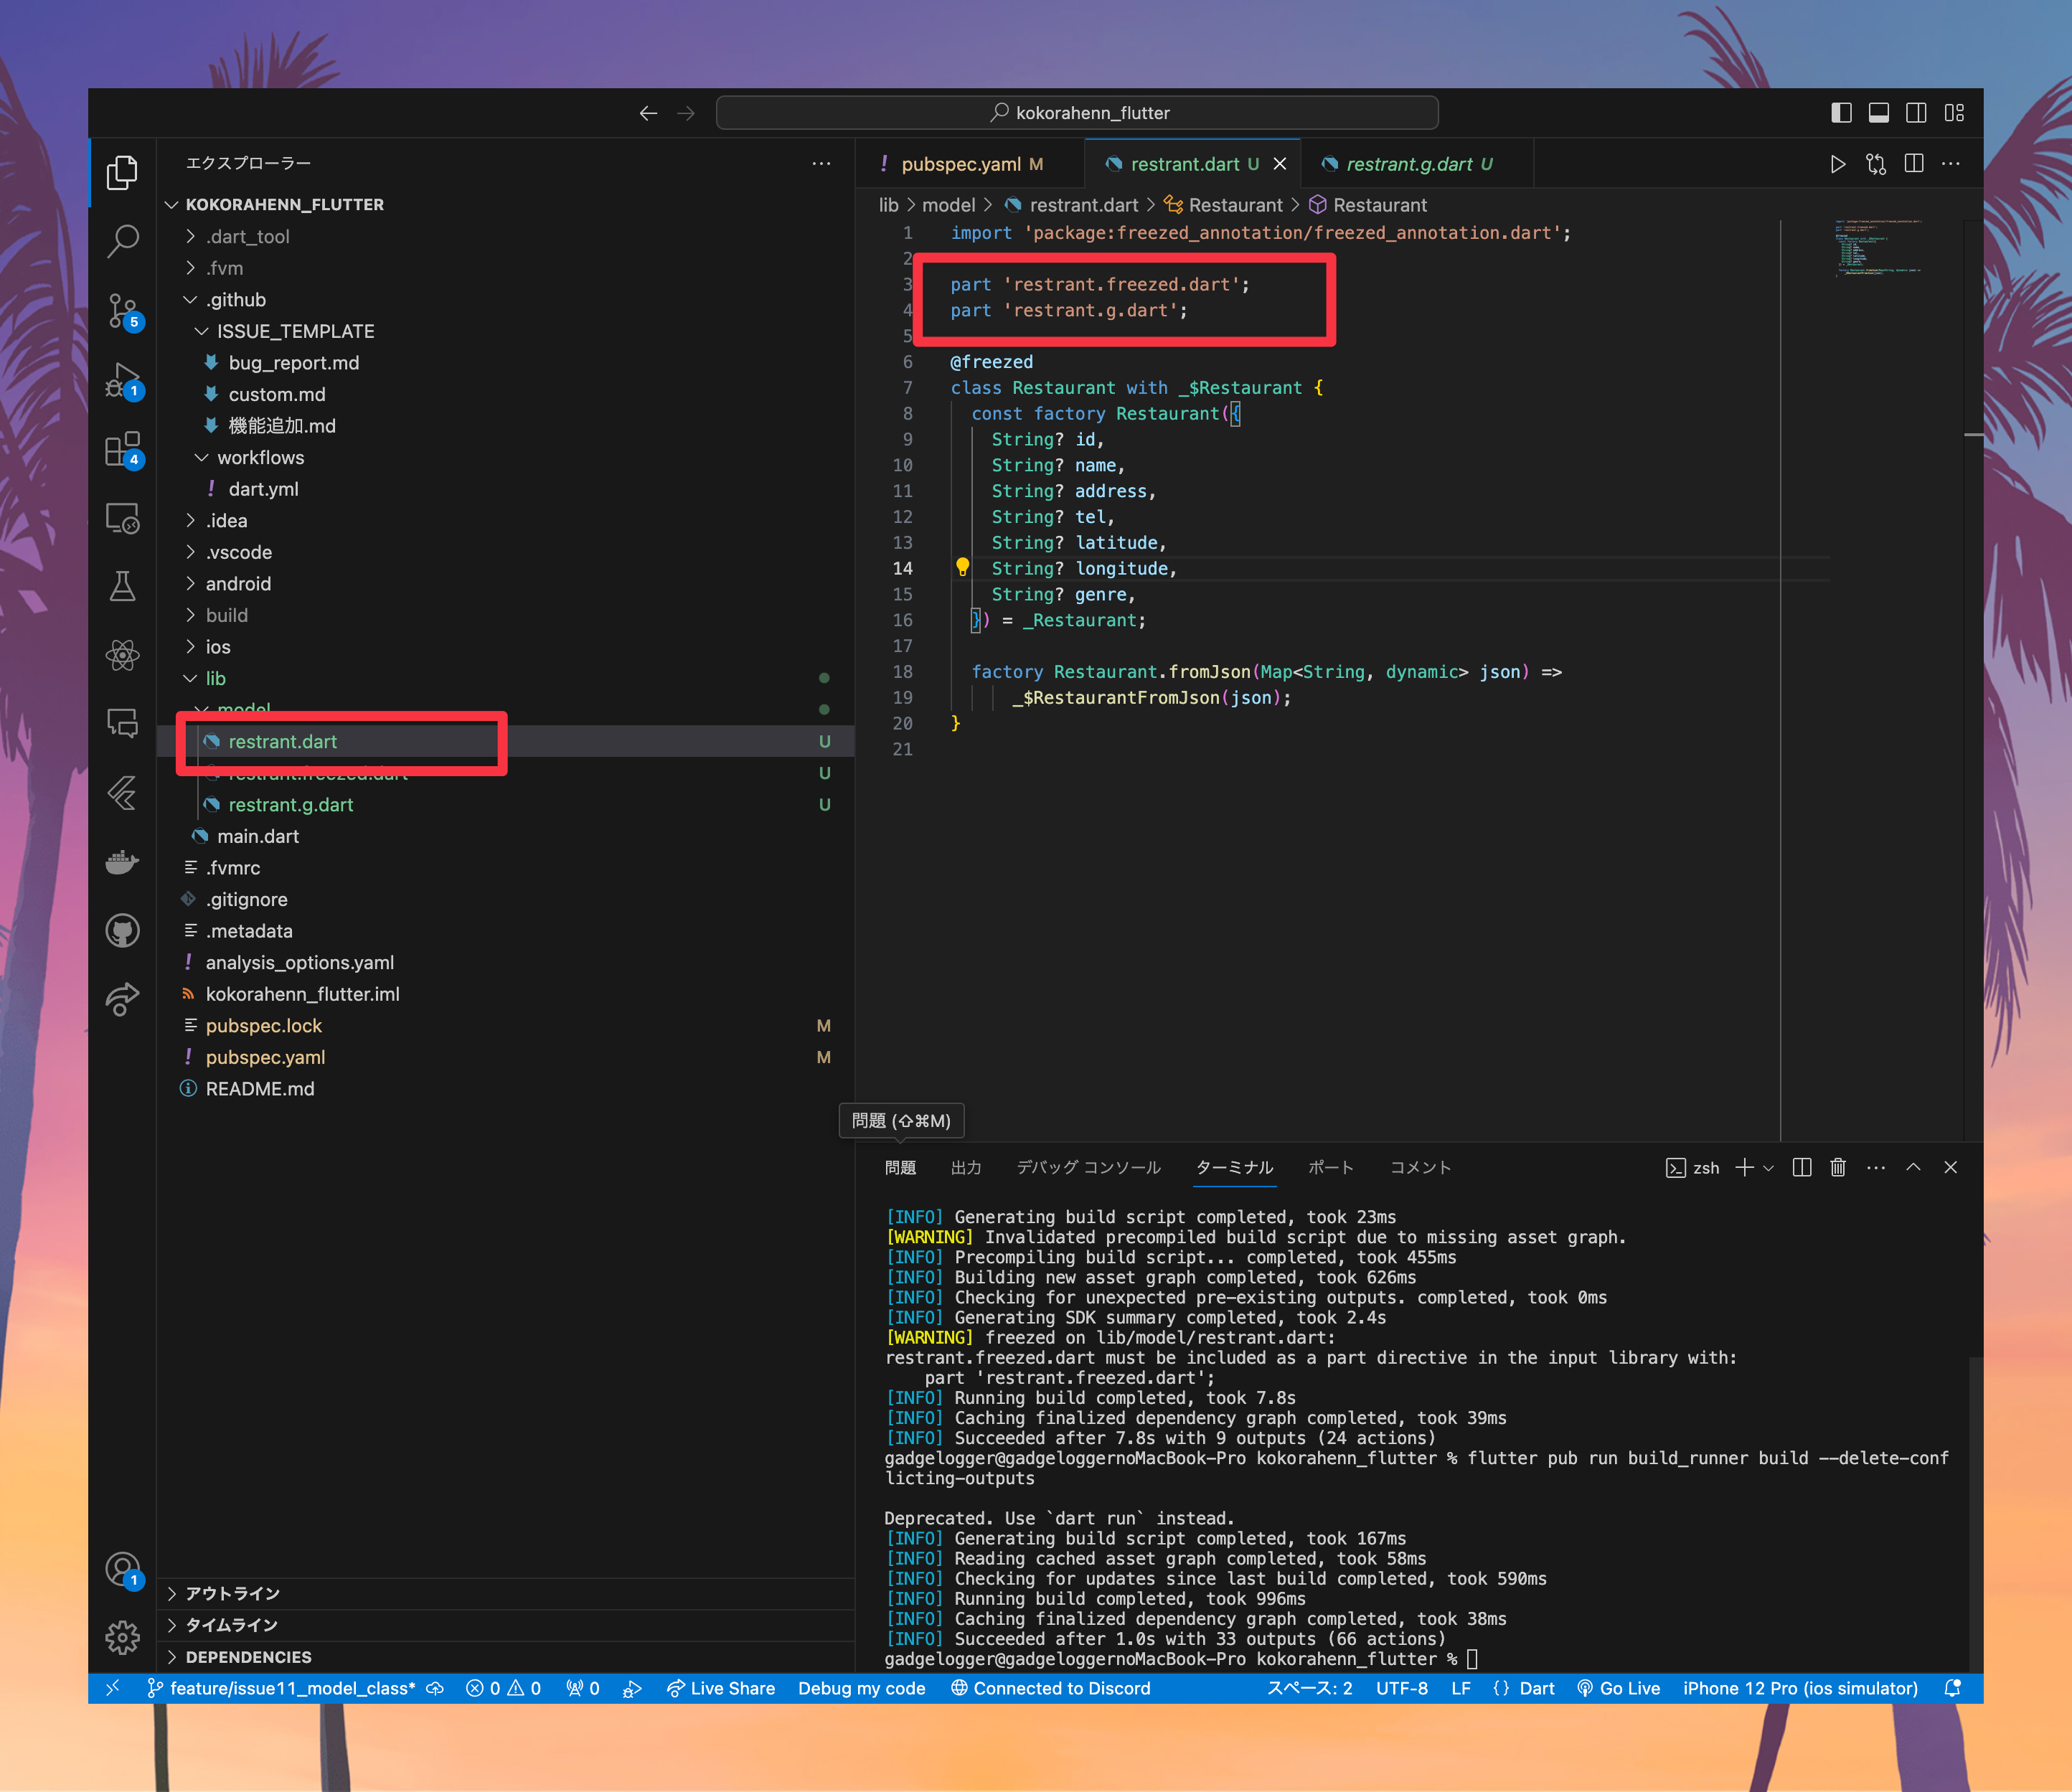
Task: Expand the DEPENDENCIES section
Action: (x=248, y=1657)
